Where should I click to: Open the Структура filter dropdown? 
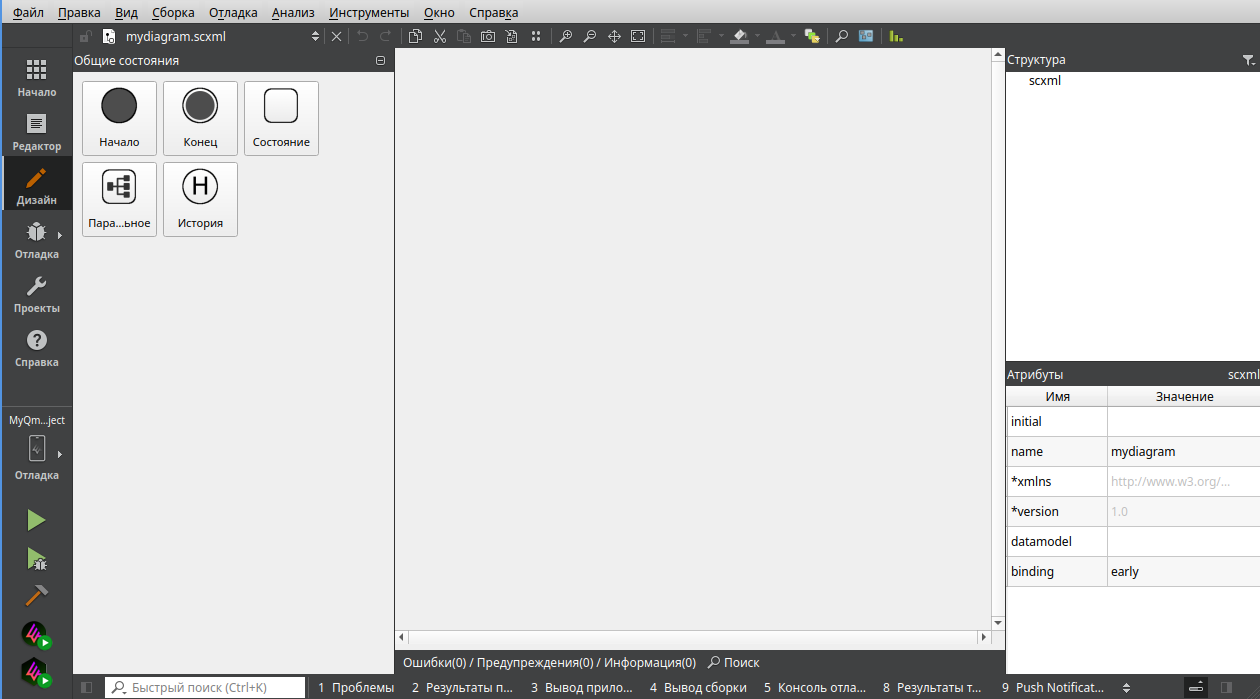pyautogui.click(x=1248, y=61)
